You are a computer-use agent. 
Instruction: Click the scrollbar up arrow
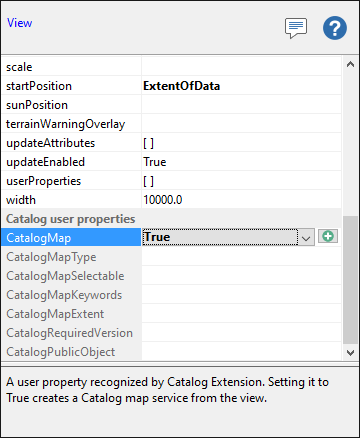(350, 64)
